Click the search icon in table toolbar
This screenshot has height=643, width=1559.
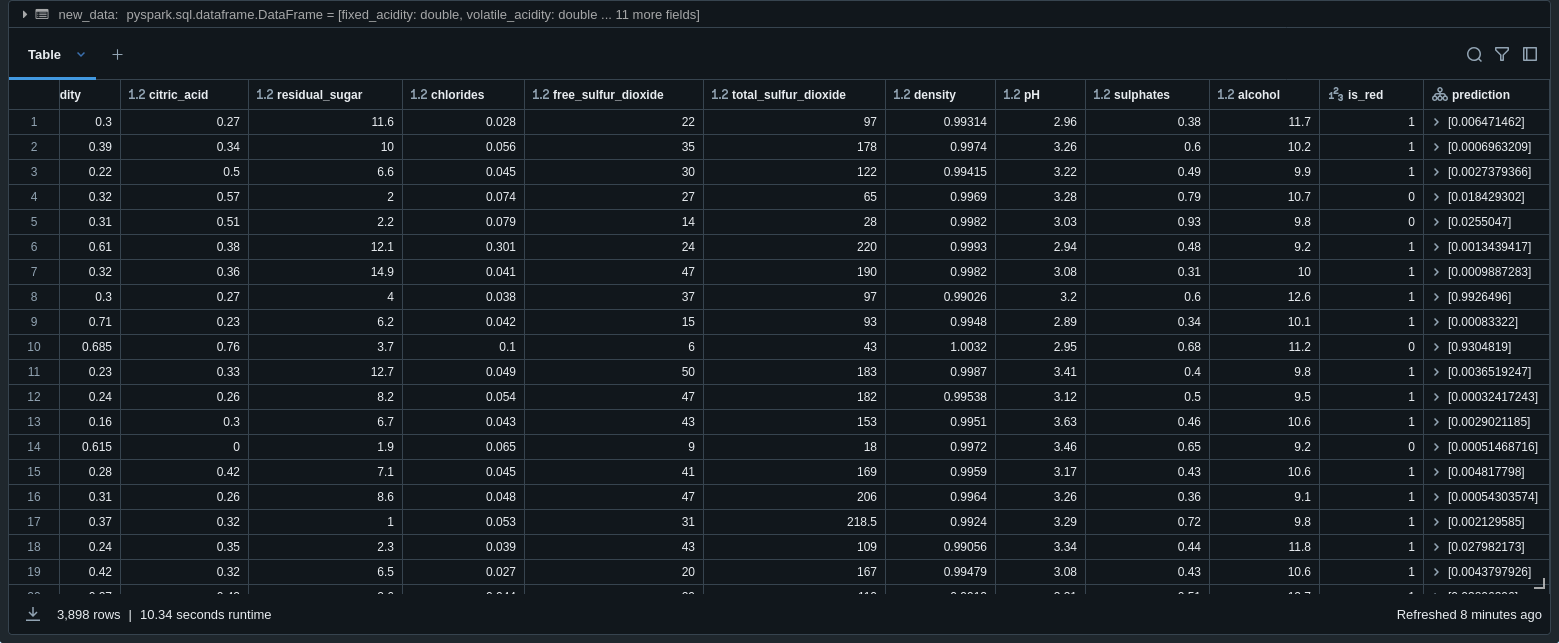1473,55
